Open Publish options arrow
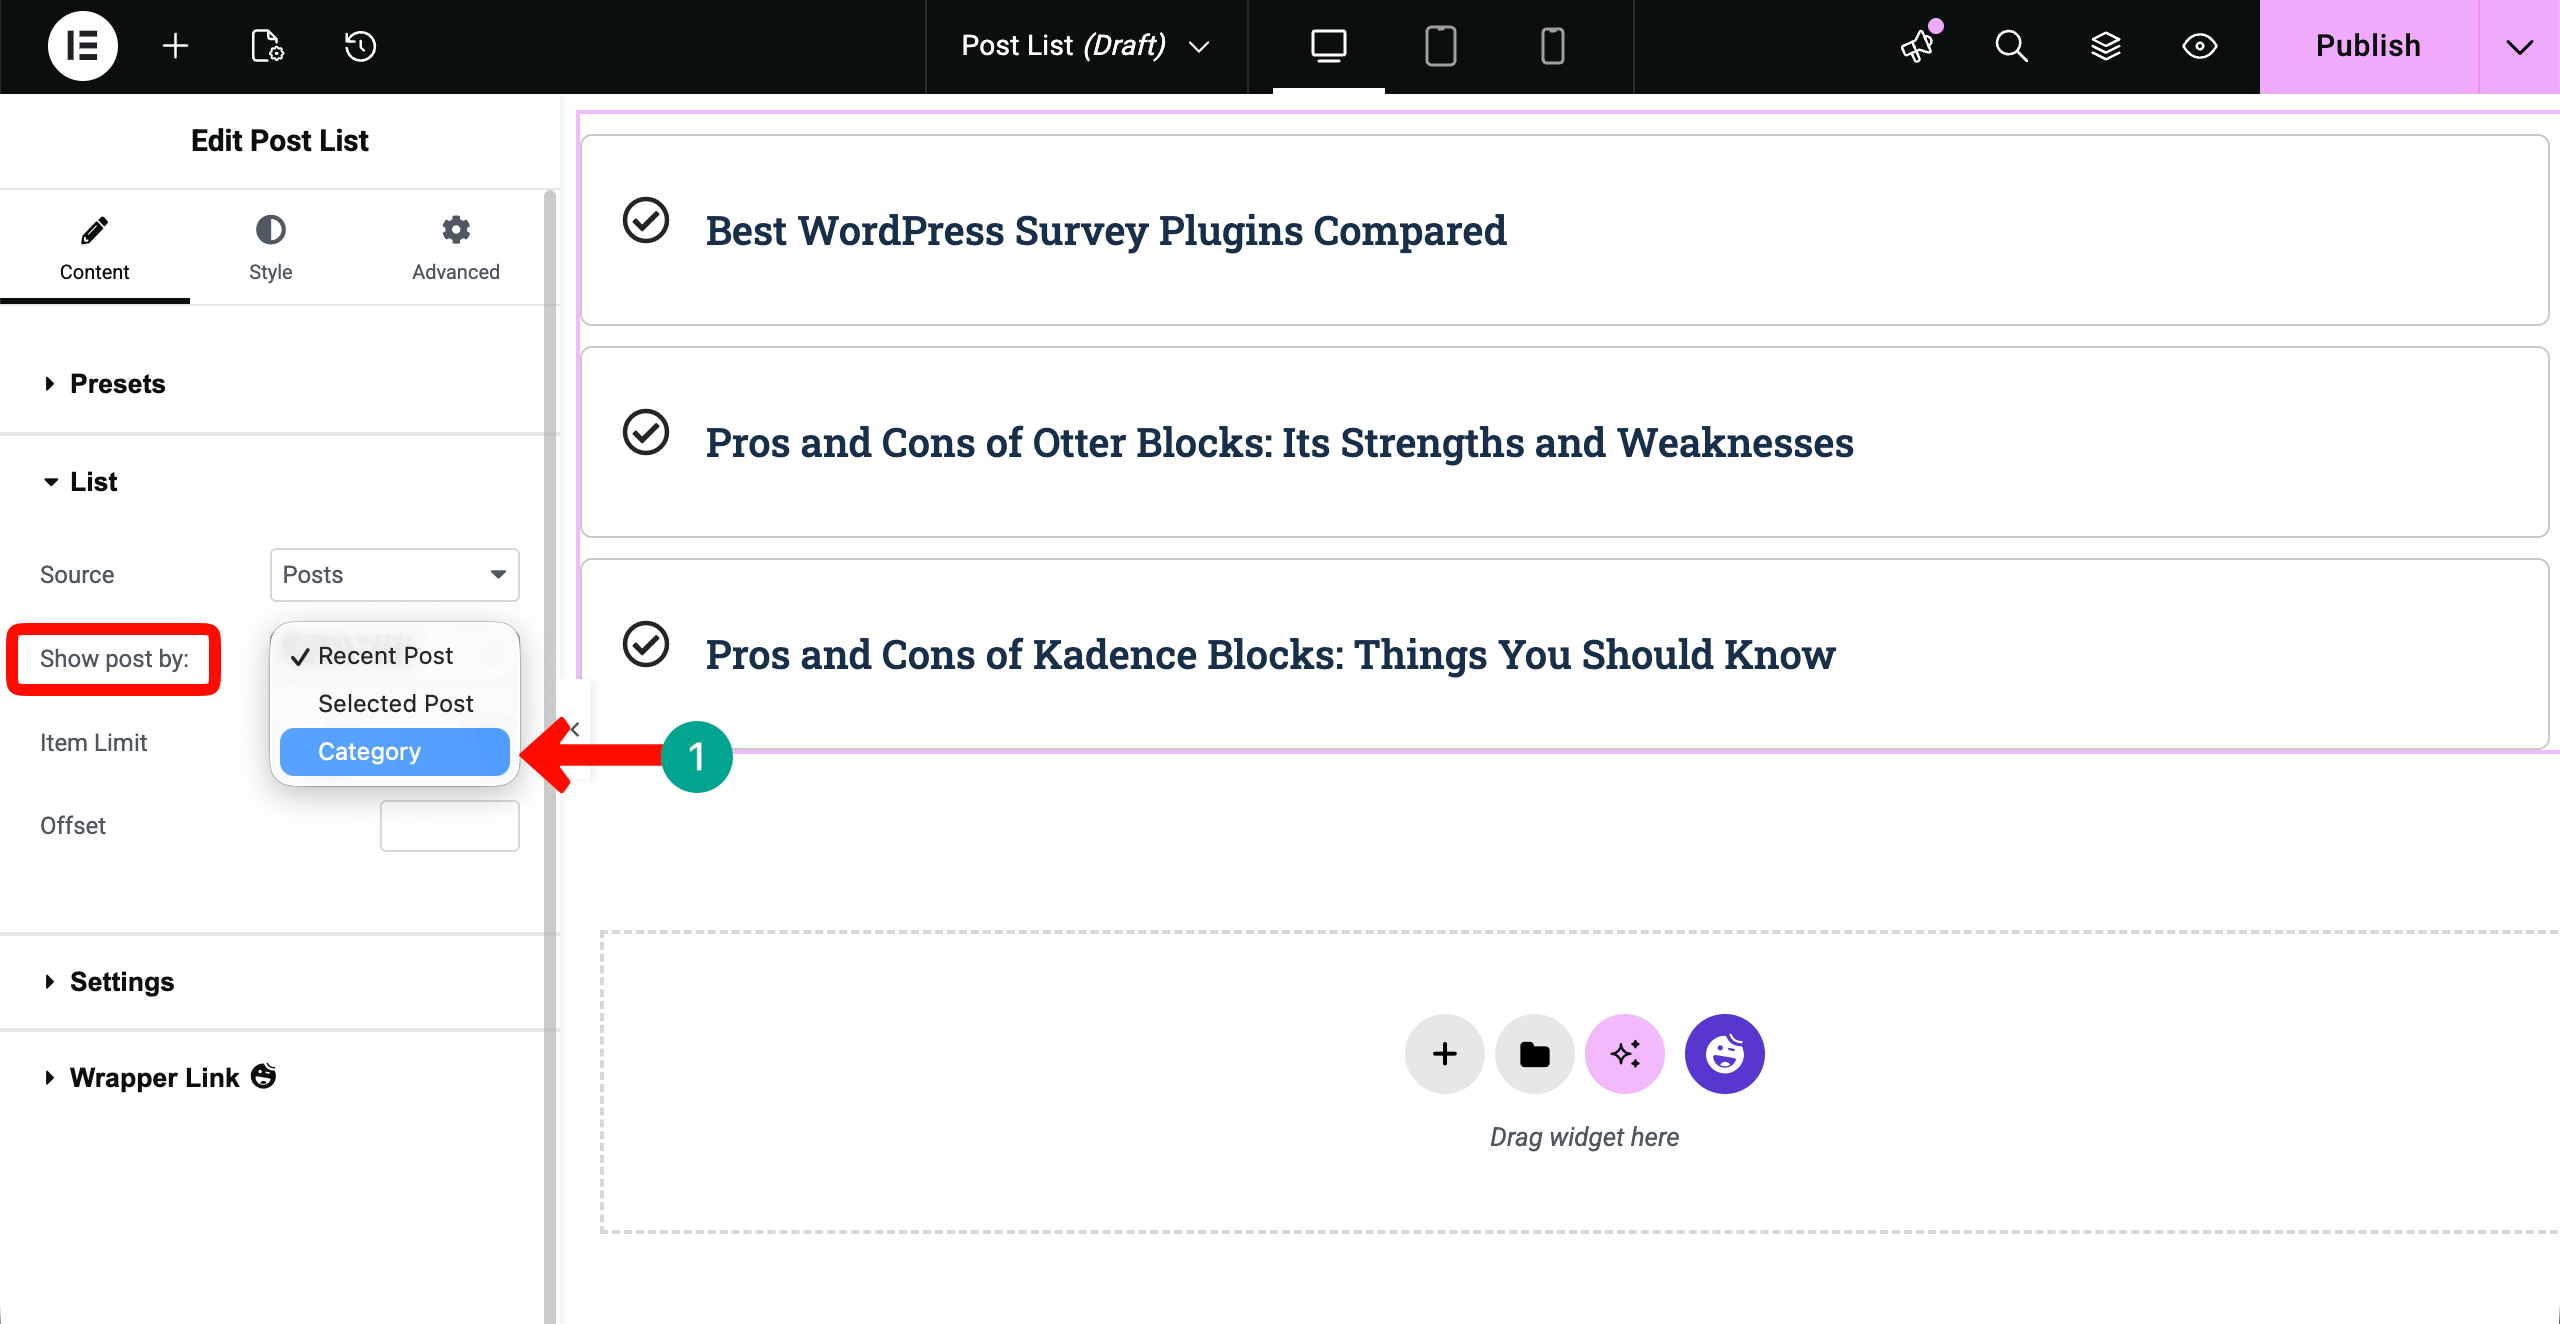The width and height of the screenshot is (2560, 1324). [2519, 46]
